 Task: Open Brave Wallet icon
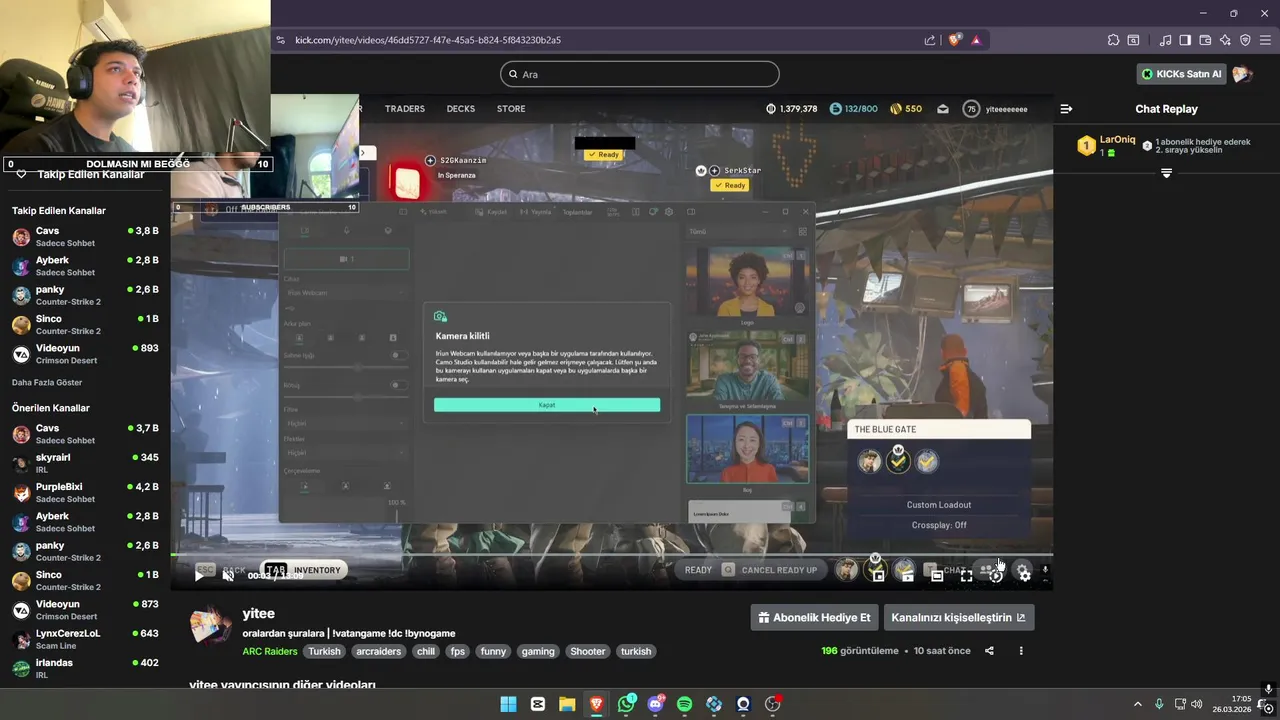tap(1205, 40)
